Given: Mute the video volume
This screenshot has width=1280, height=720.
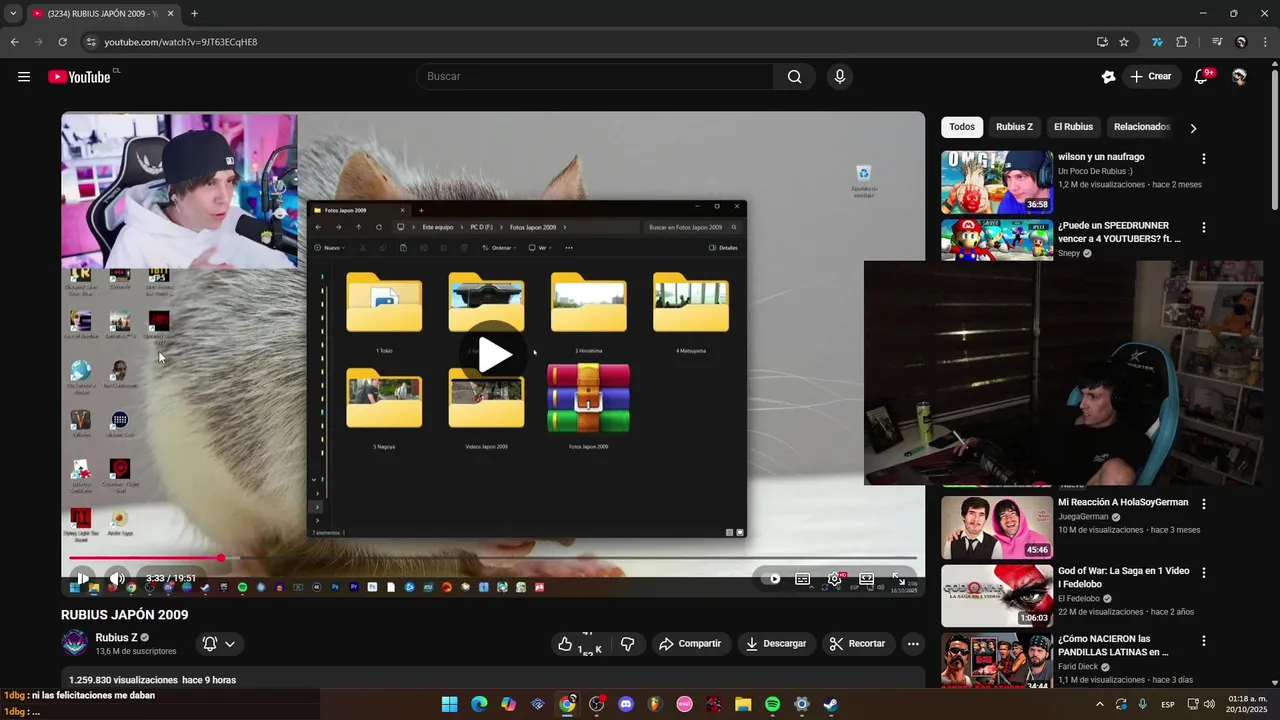Looking at the screenshot, I should pyautogui.click(x=117, y=578).
